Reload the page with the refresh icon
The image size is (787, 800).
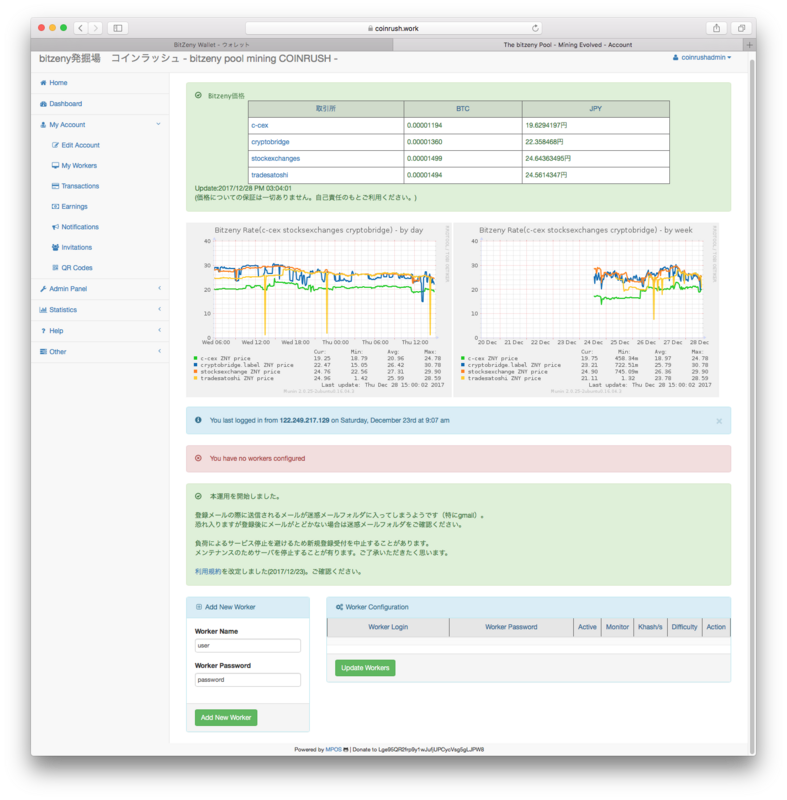pyautogui.click(x=535, y=28)
